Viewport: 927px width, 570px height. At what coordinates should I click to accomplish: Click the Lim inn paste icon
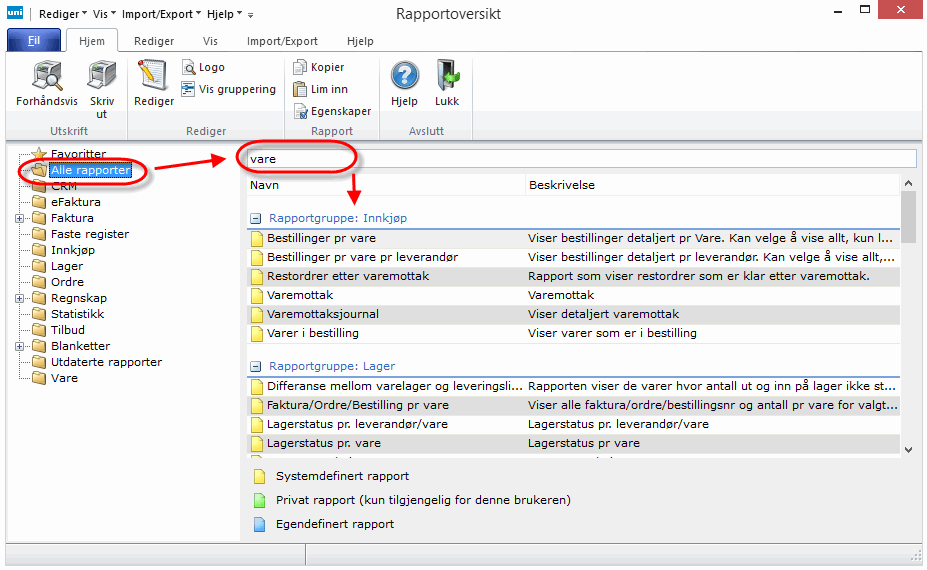(x=301, y=89)
